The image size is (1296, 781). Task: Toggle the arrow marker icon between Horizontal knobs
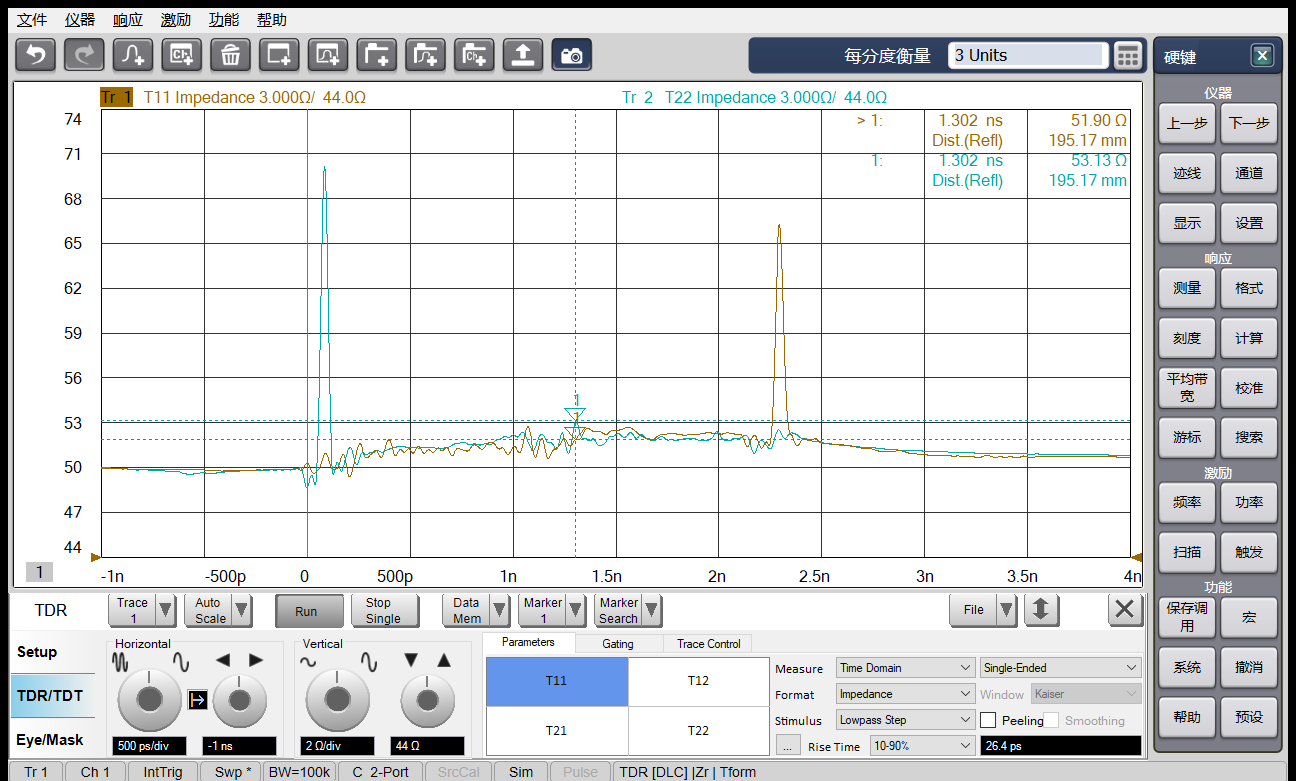pos(197,700)
